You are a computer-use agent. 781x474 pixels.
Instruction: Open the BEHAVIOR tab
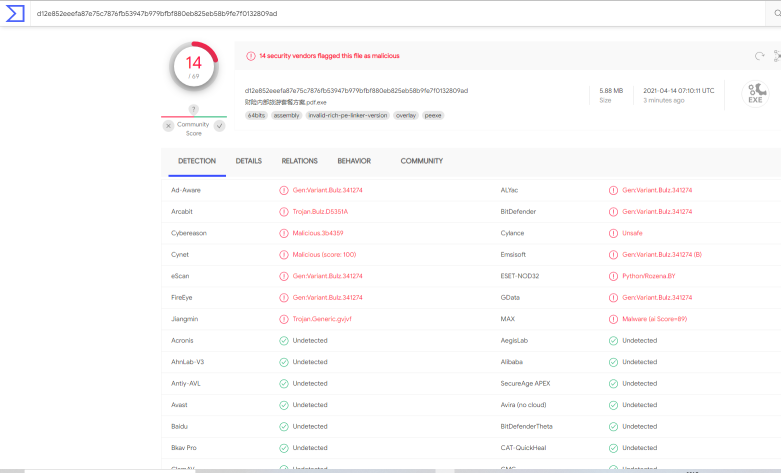(354, 161)
